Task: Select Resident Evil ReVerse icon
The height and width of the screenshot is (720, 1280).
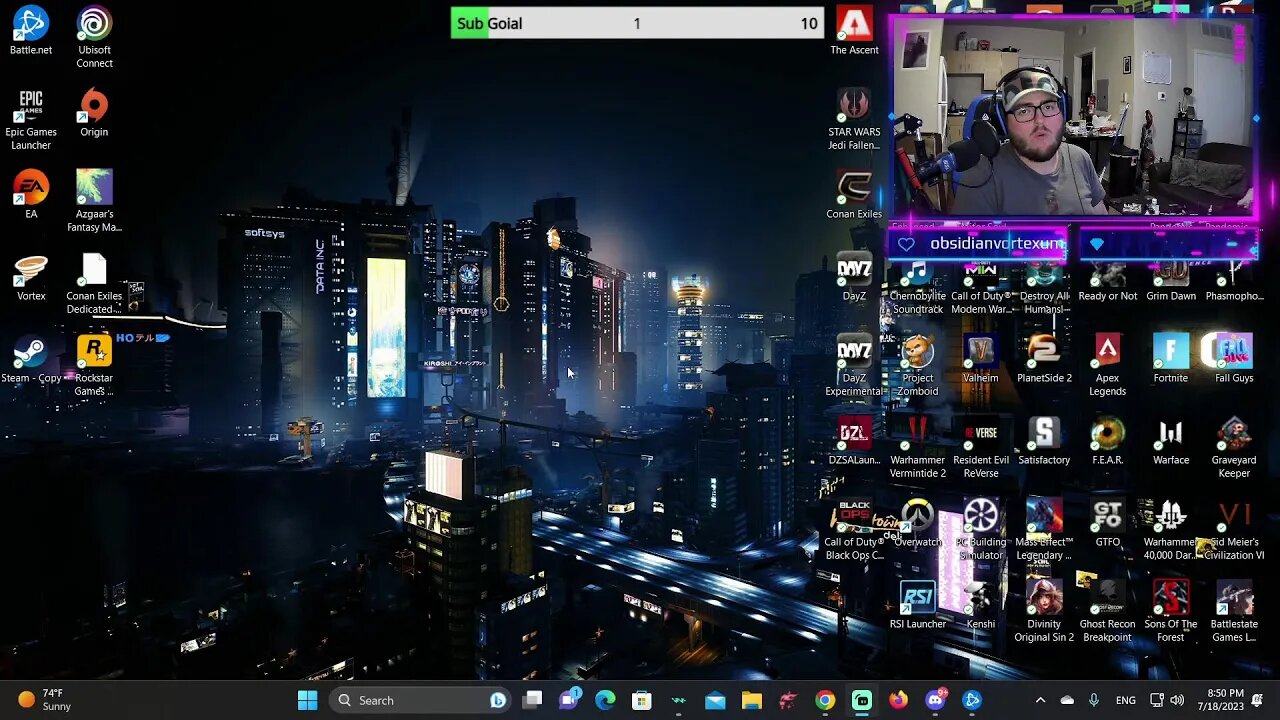Action: click(x=980, y=448)
